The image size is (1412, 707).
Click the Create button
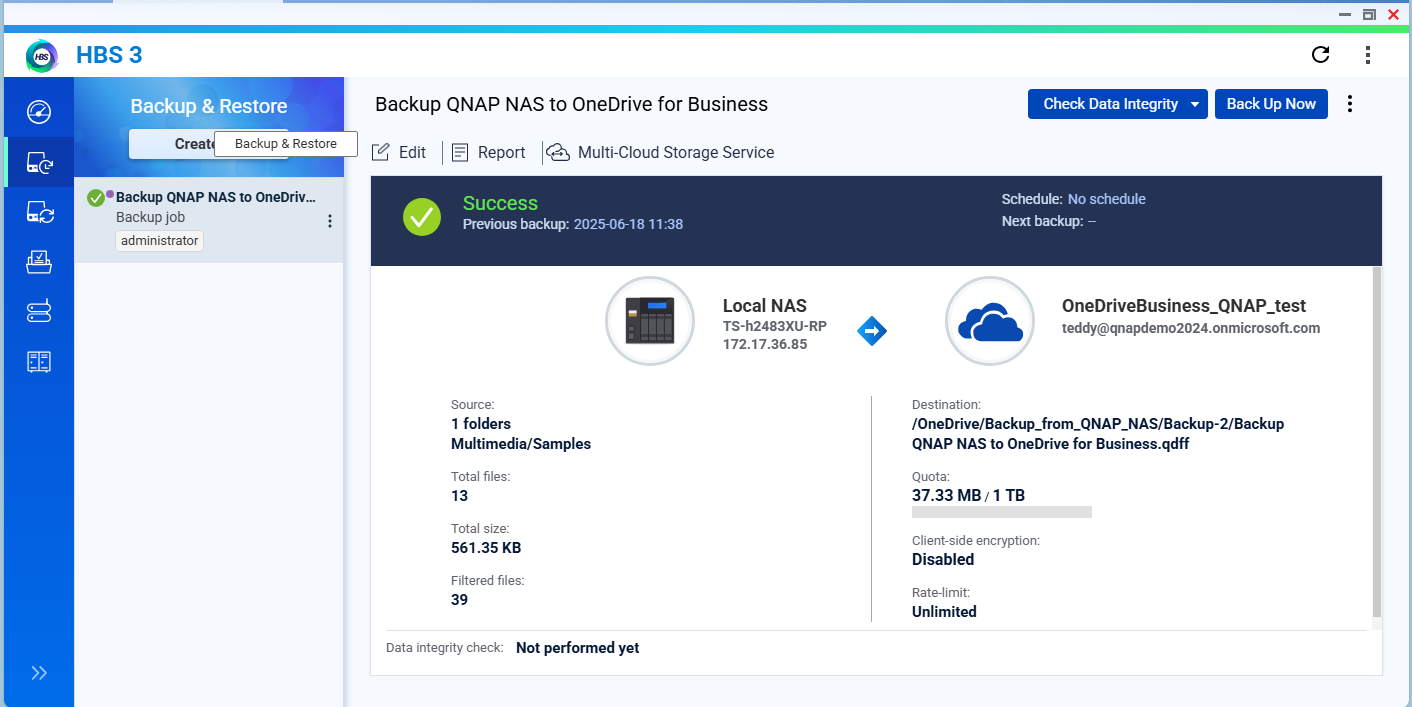172,144
